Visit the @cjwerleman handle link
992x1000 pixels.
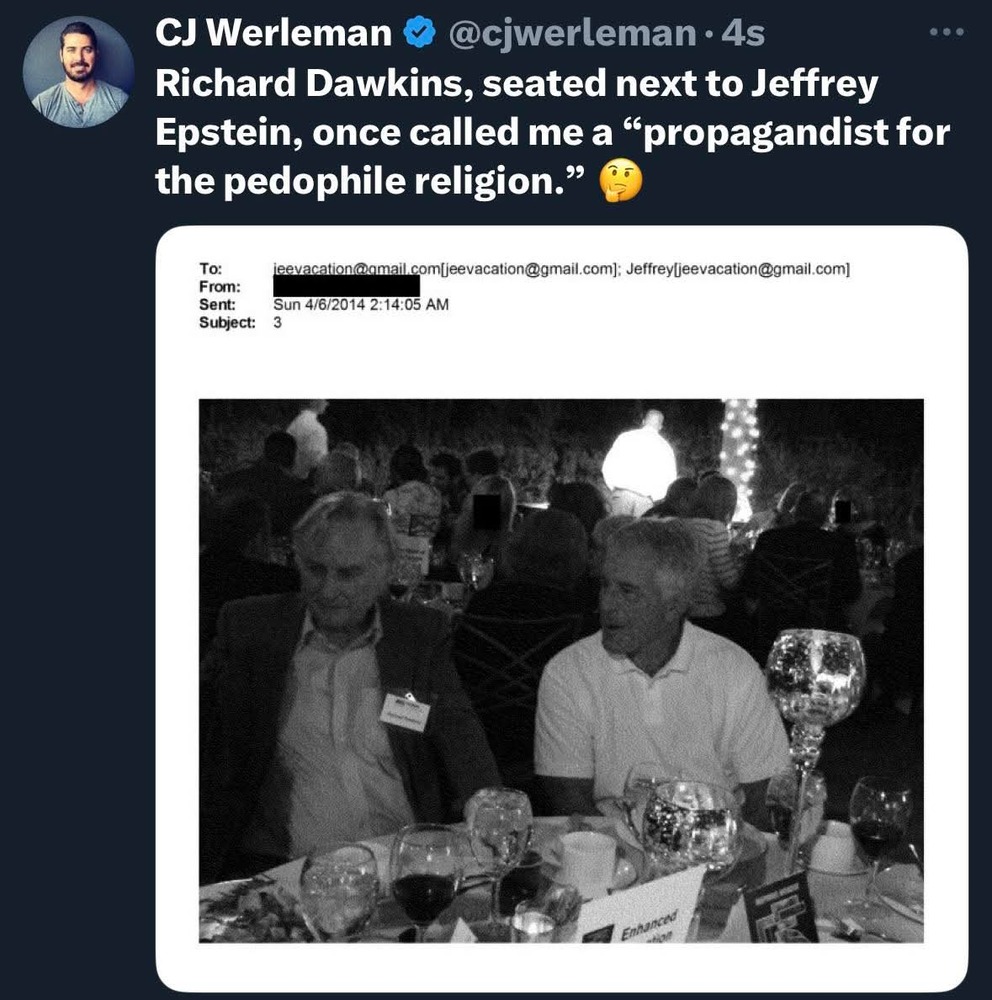coord(572,33)
